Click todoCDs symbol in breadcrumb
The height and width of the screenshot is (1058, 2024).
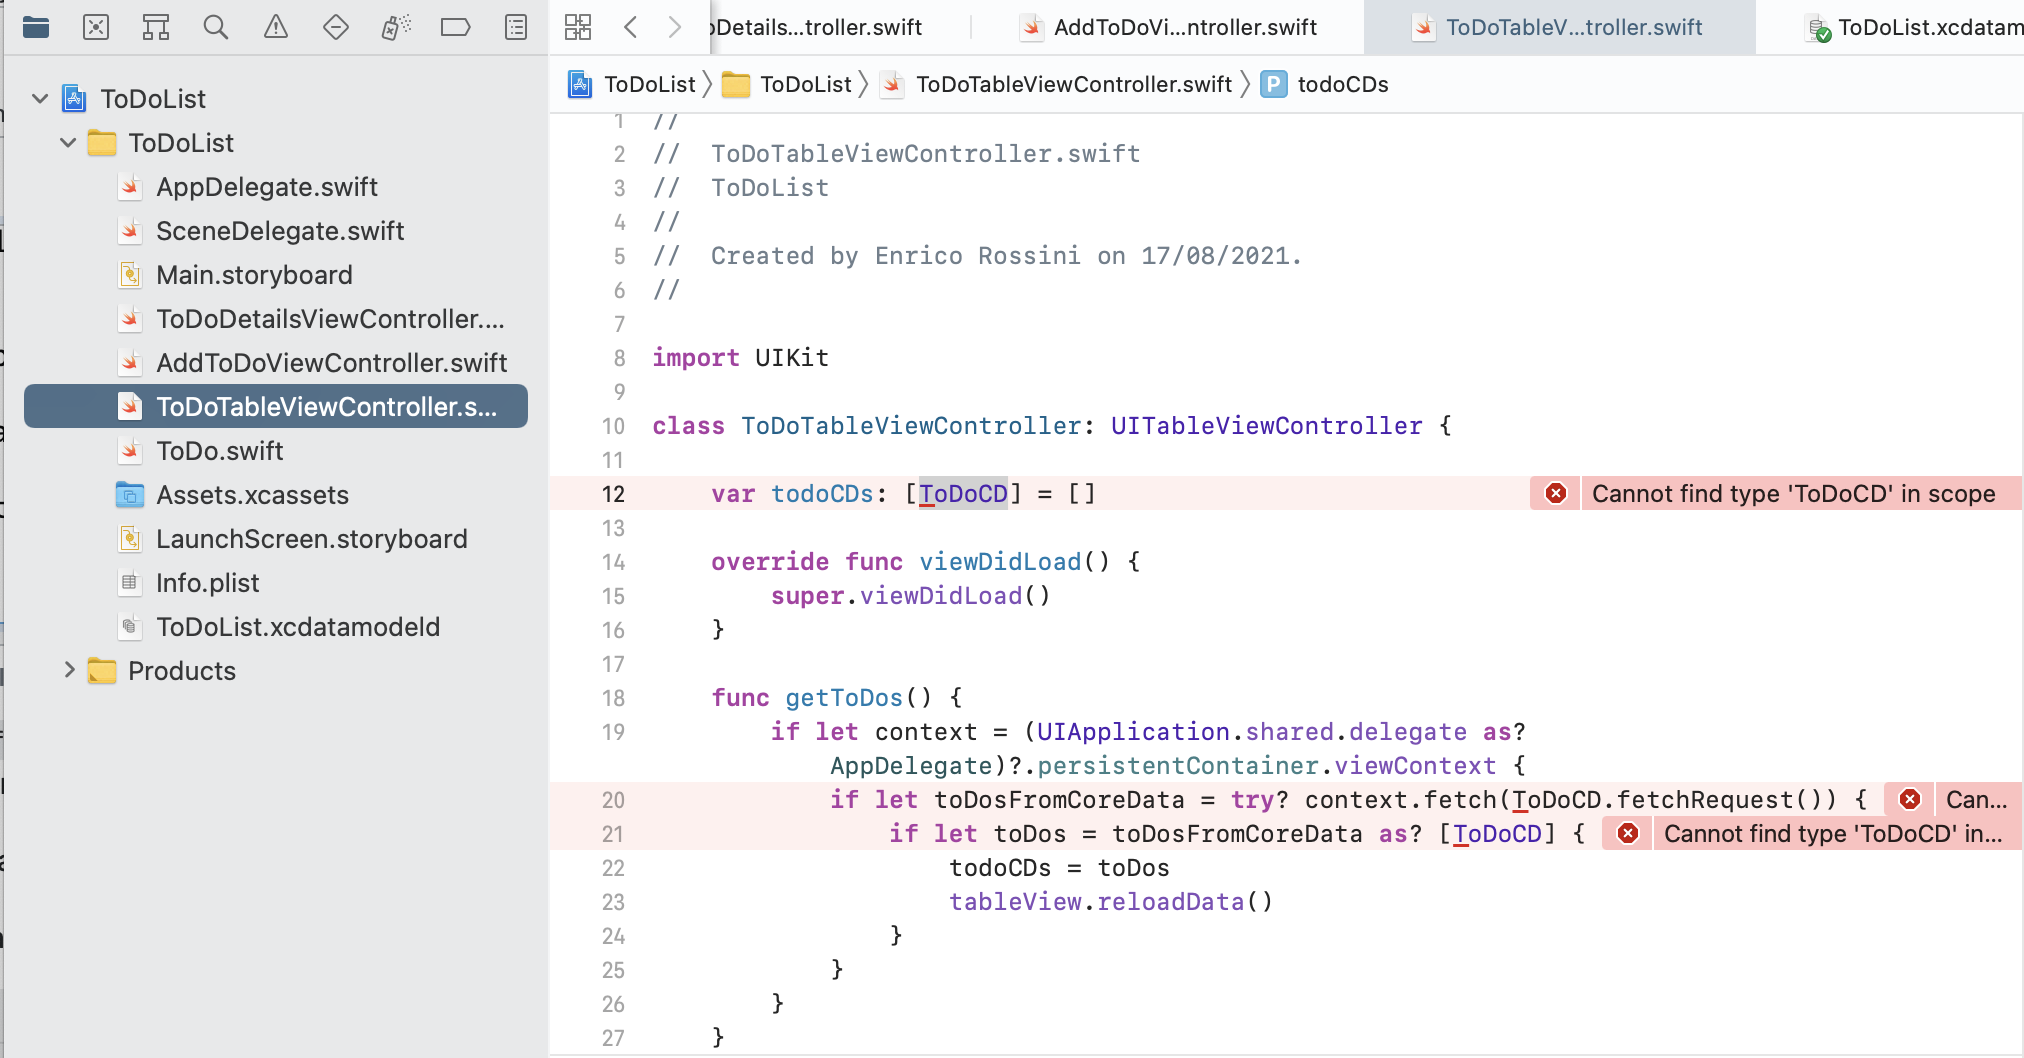click(x=1343, y=84)
